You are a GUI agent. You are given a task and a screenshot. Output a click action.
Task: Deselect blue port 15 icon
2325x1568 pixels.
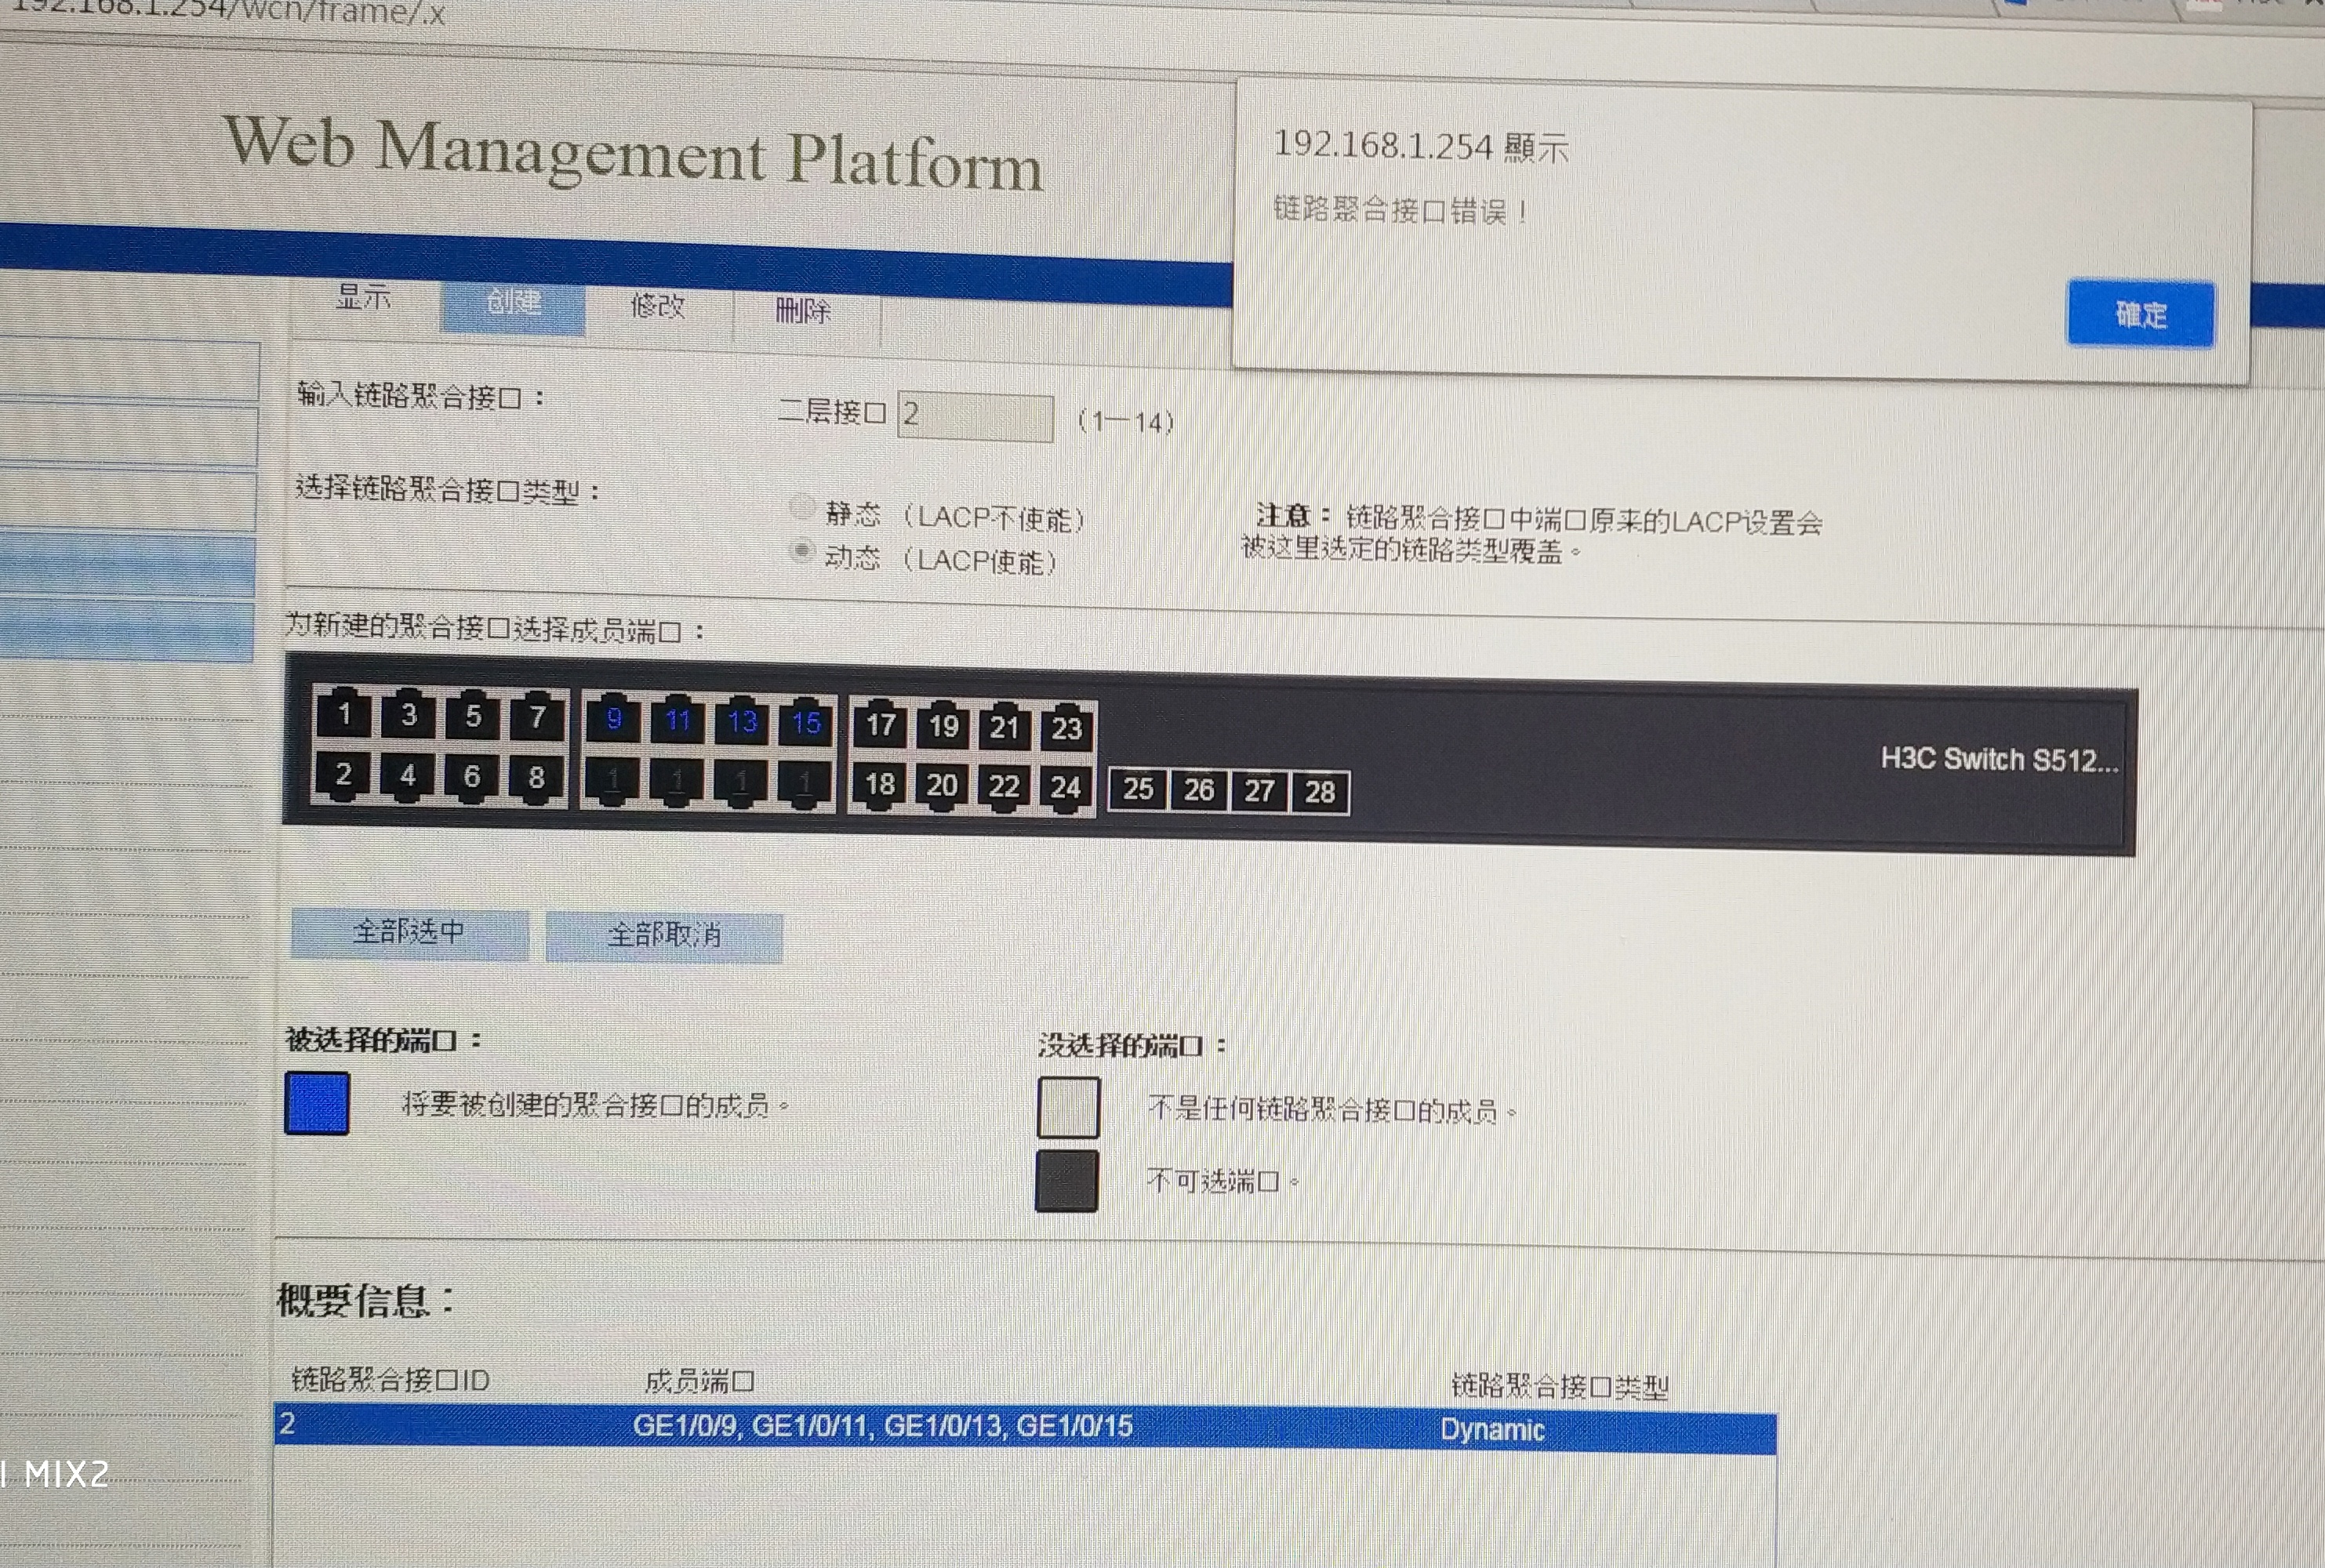click(806, 723)
